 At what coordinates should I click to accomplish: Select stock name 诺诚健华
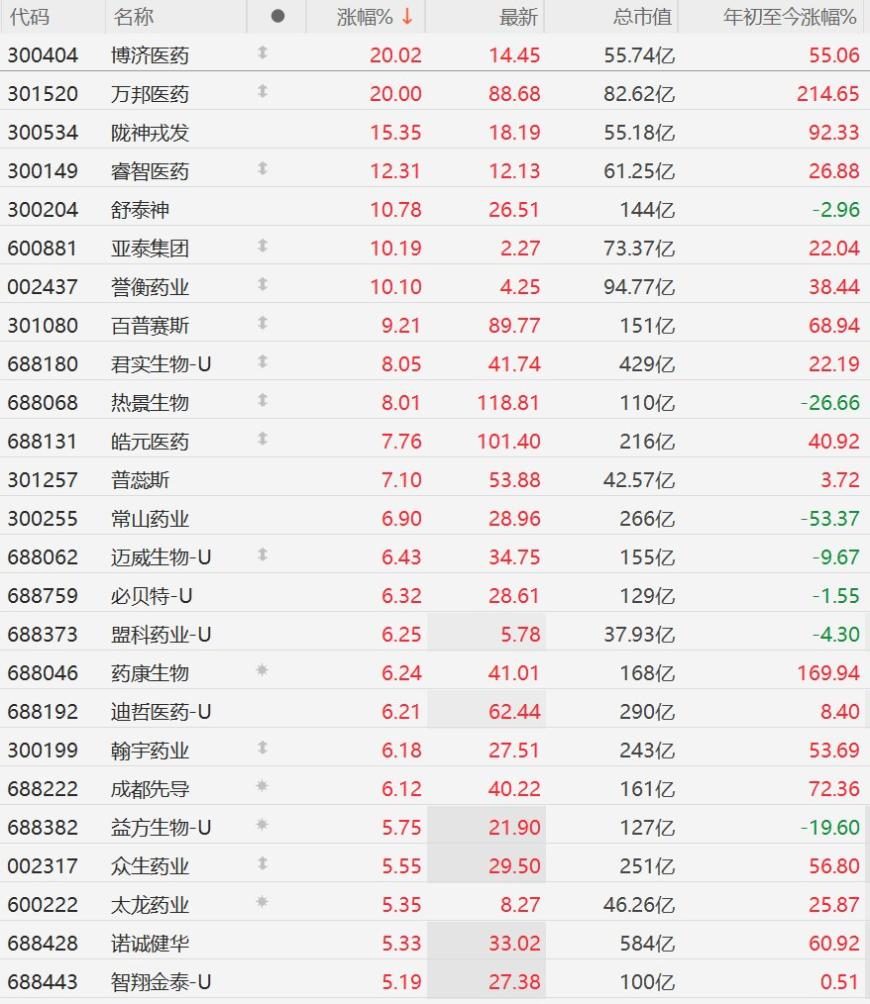[150, 943]
